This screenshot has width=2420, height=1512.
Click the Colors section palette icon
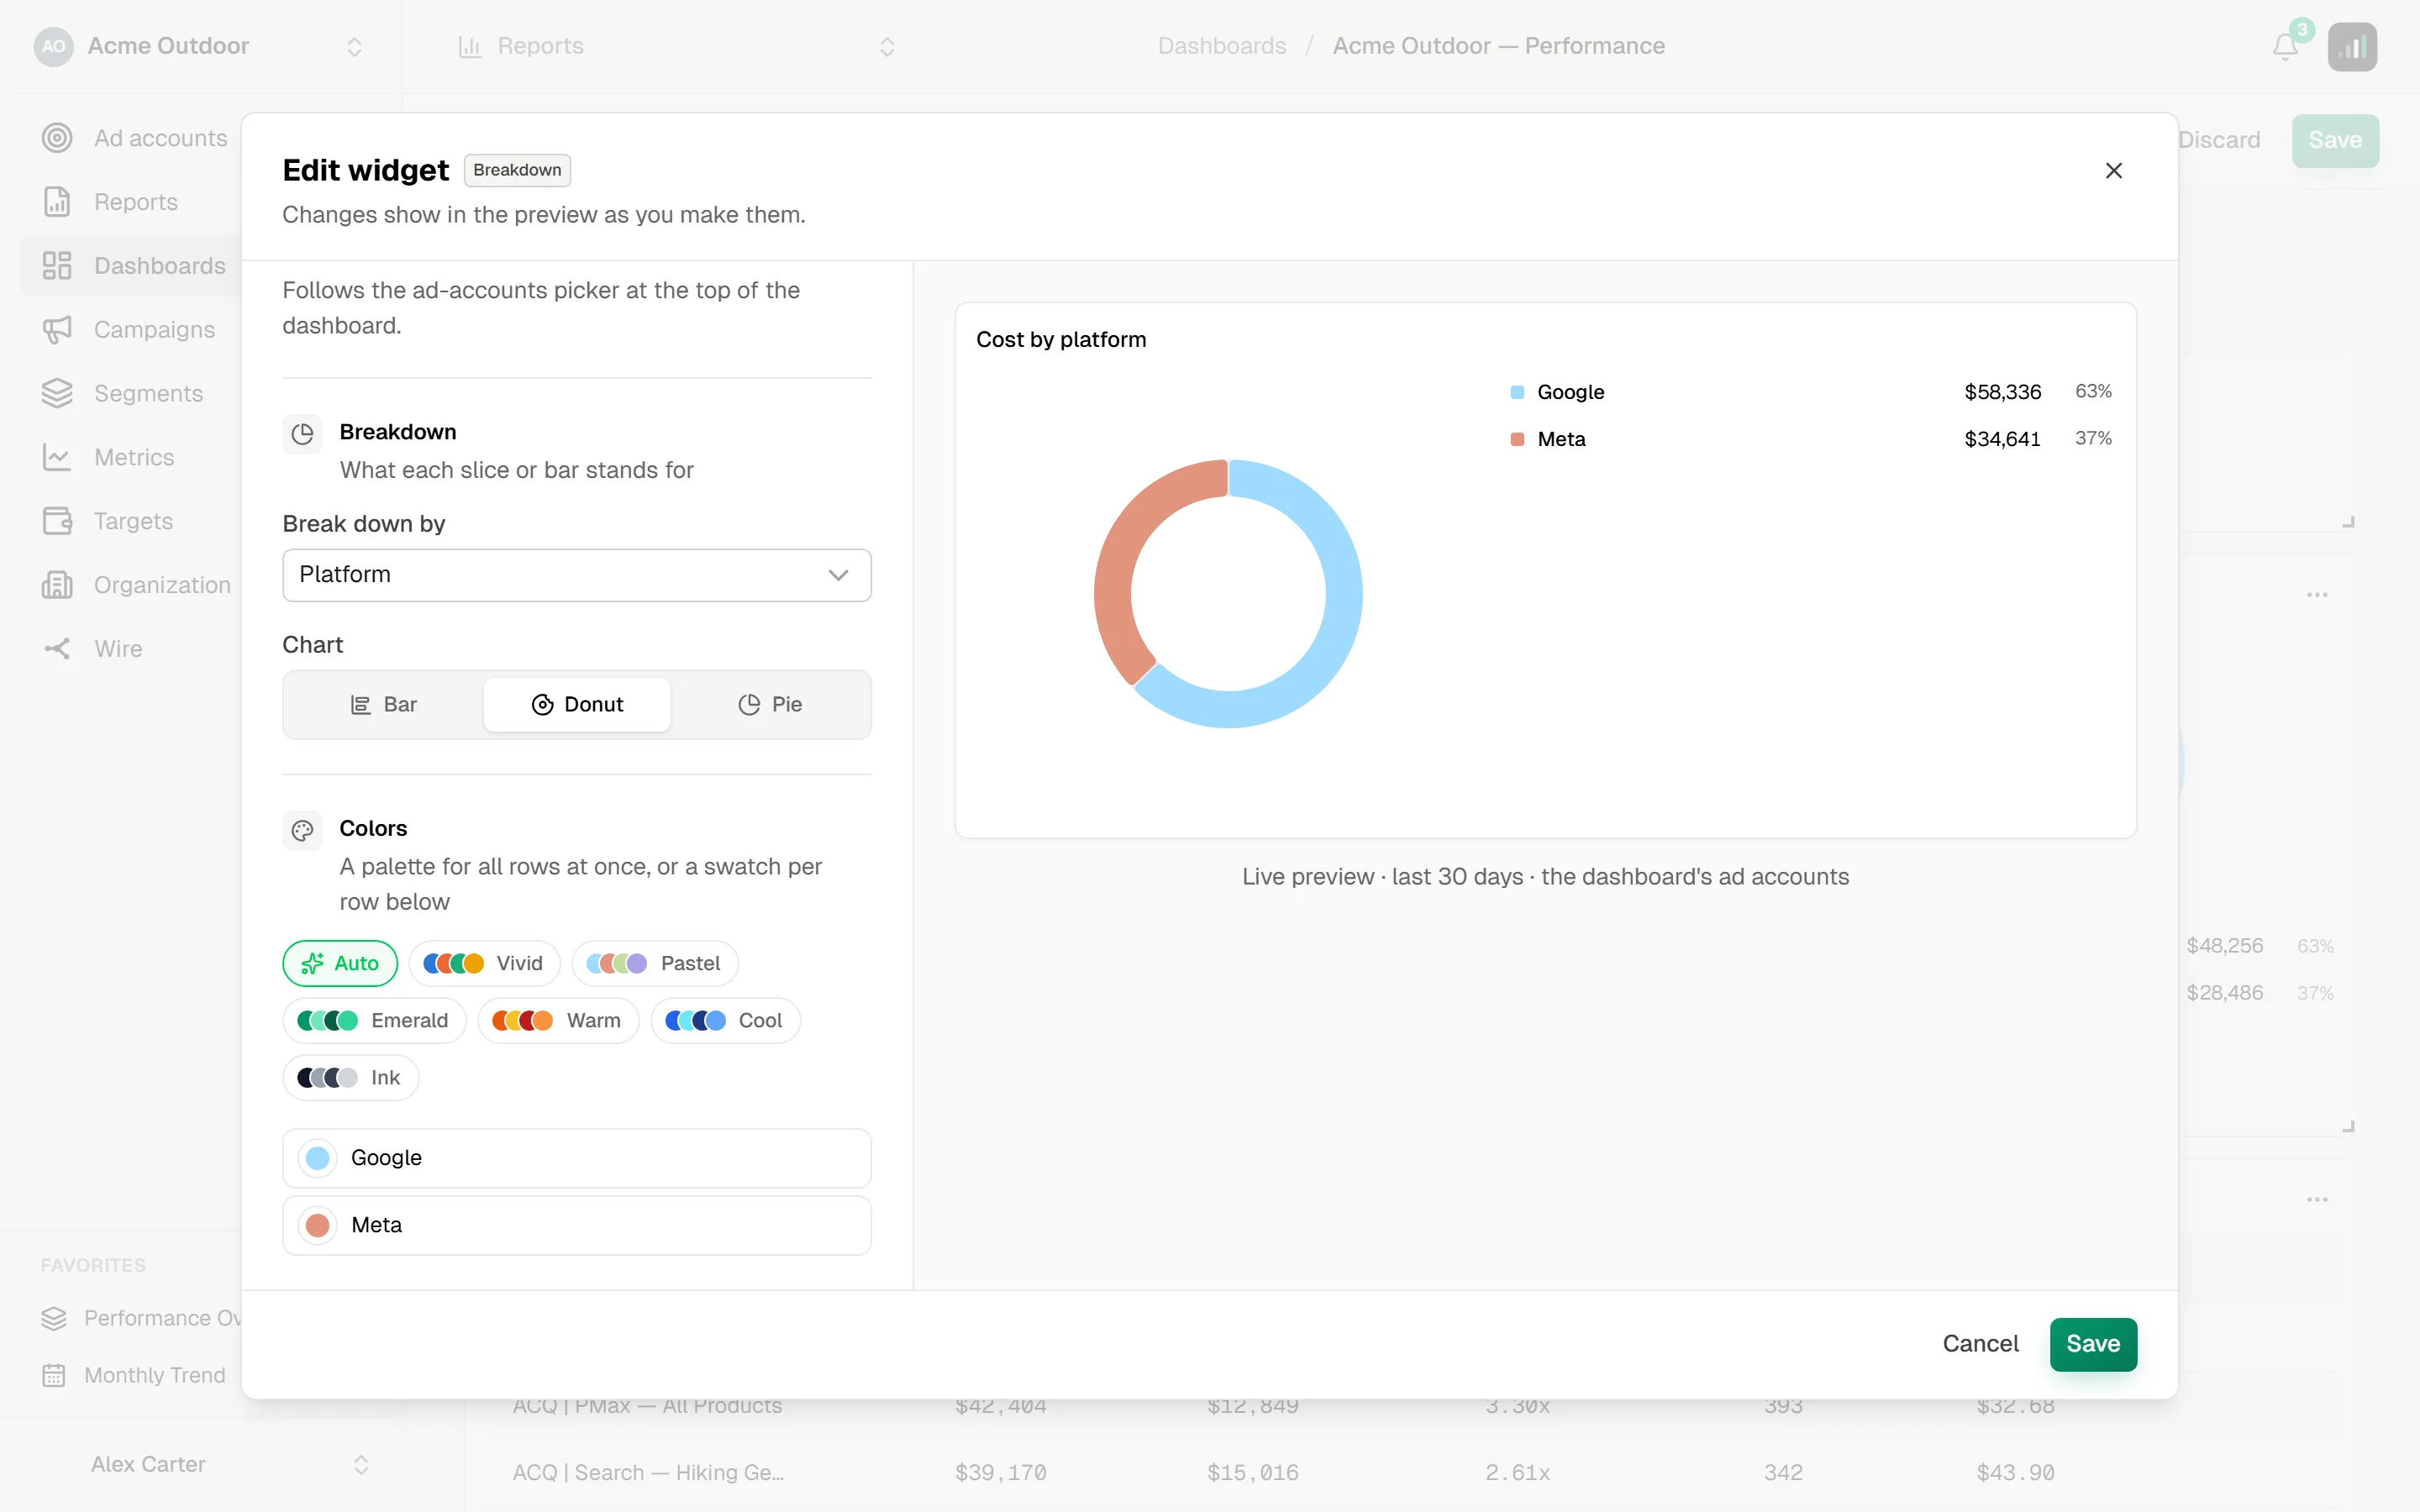click(x=302, y=830)
